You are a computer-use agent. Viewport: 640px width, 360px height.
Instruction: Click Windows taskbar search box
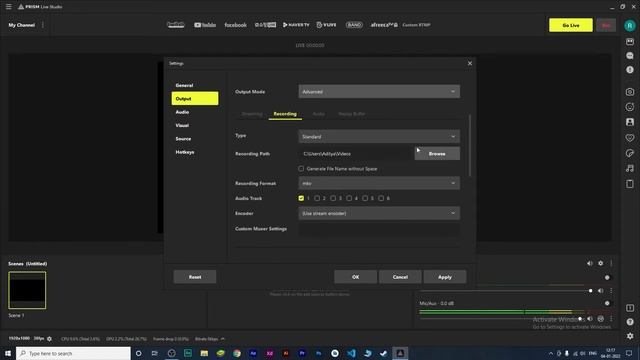73,353
